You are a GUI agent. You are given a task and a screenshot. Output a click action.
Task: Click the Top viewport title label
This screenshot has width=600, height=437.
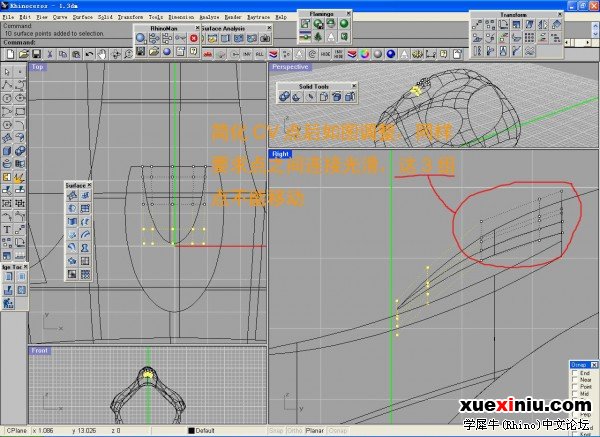coord(38,67)
